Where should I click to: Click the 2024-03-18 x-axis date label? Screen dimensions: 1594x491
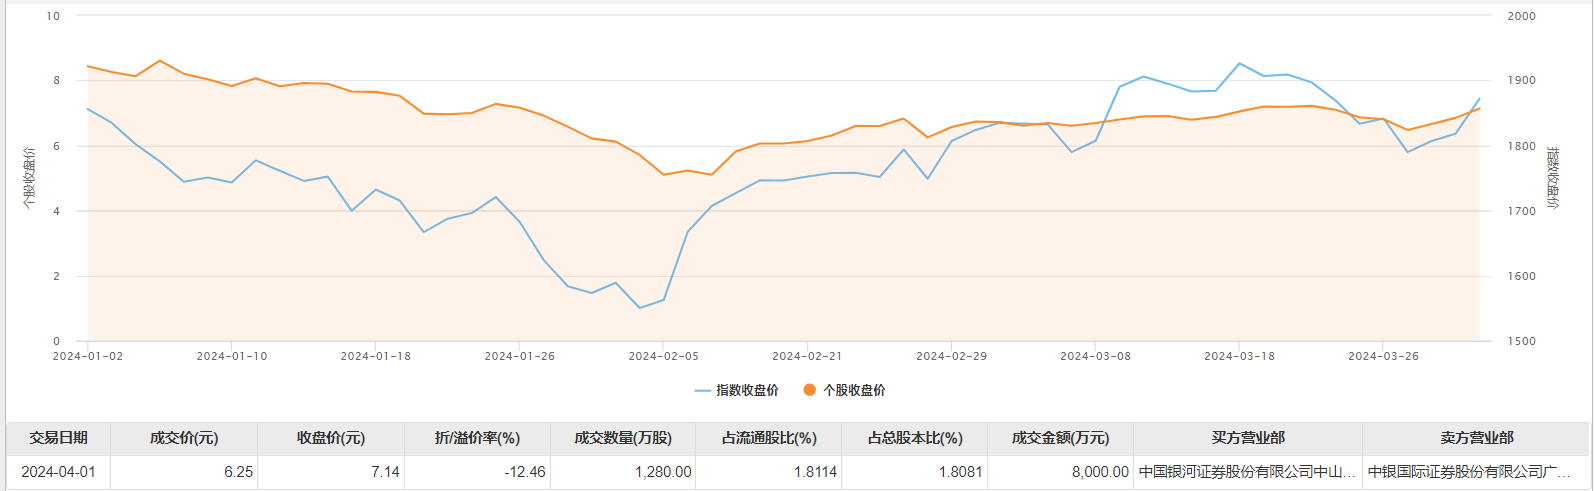[x=1239, y=356]
